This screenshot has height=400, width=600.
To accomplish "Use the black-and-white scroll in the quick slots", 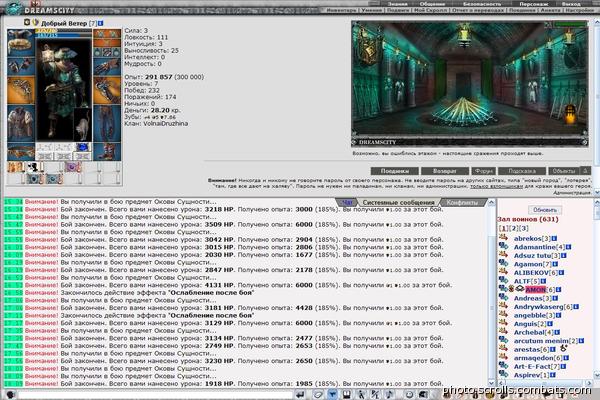I will (34, 167).
